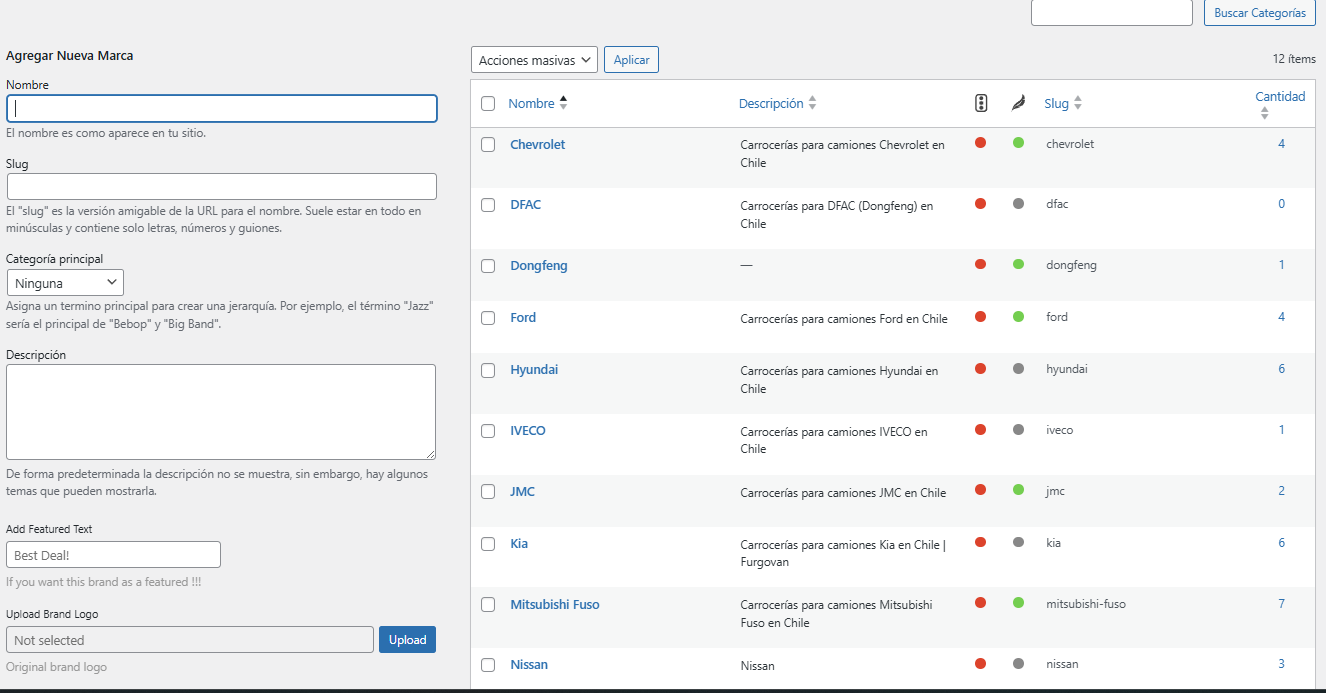
Task: Select the Mitsubishi Fuso row checkbox
Action: click(x=488, y=605)
